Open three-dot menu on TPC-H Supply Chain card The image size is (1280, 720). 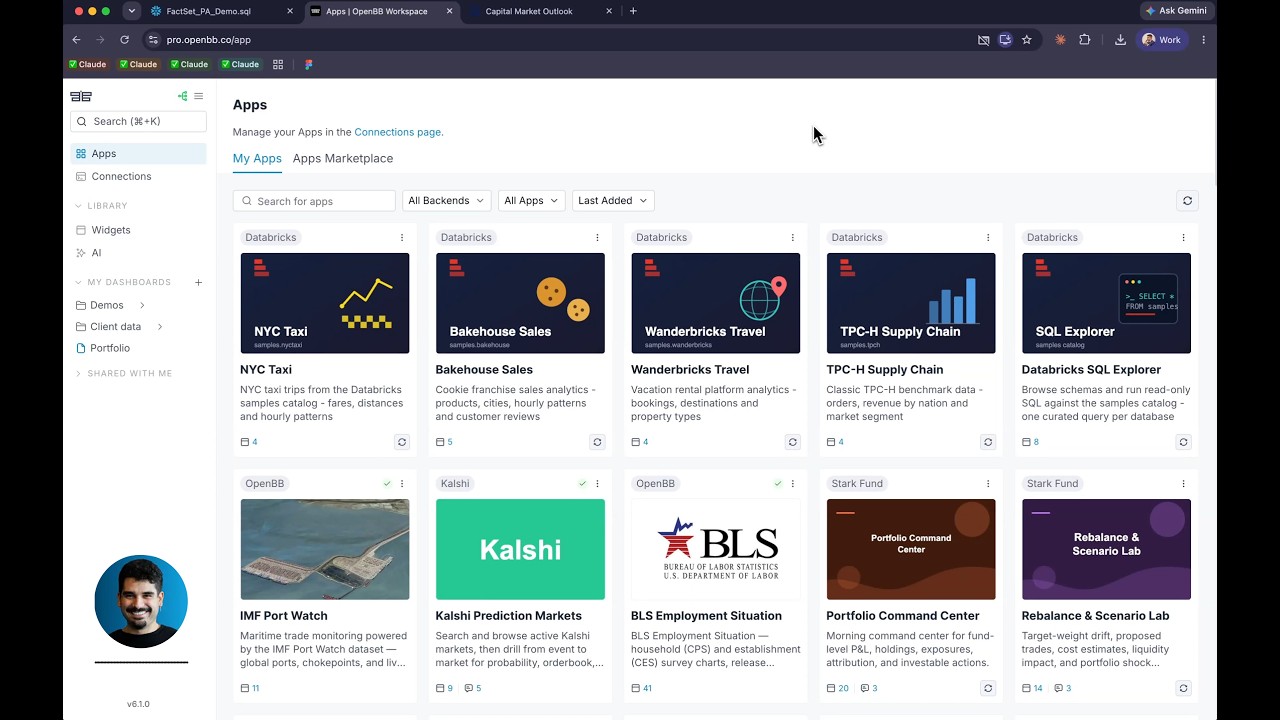coord(988,238)
